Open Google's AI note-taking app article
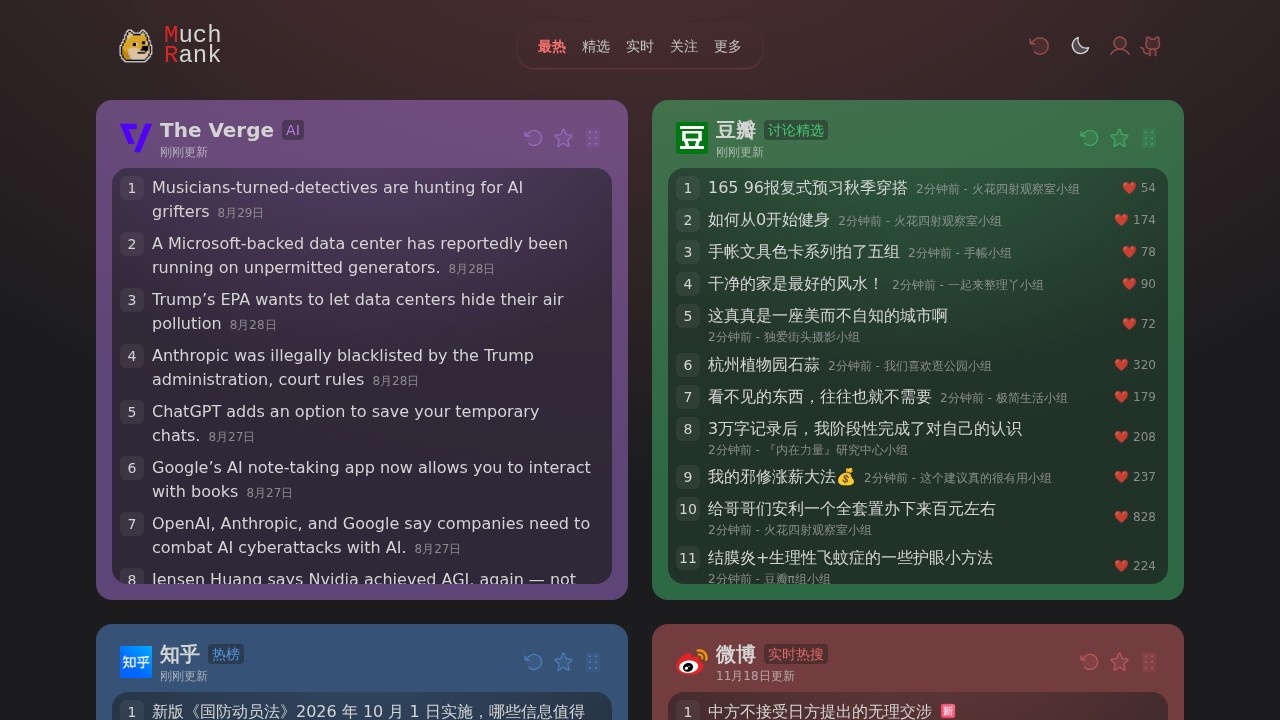1280x720 pixels. [371, 479]
